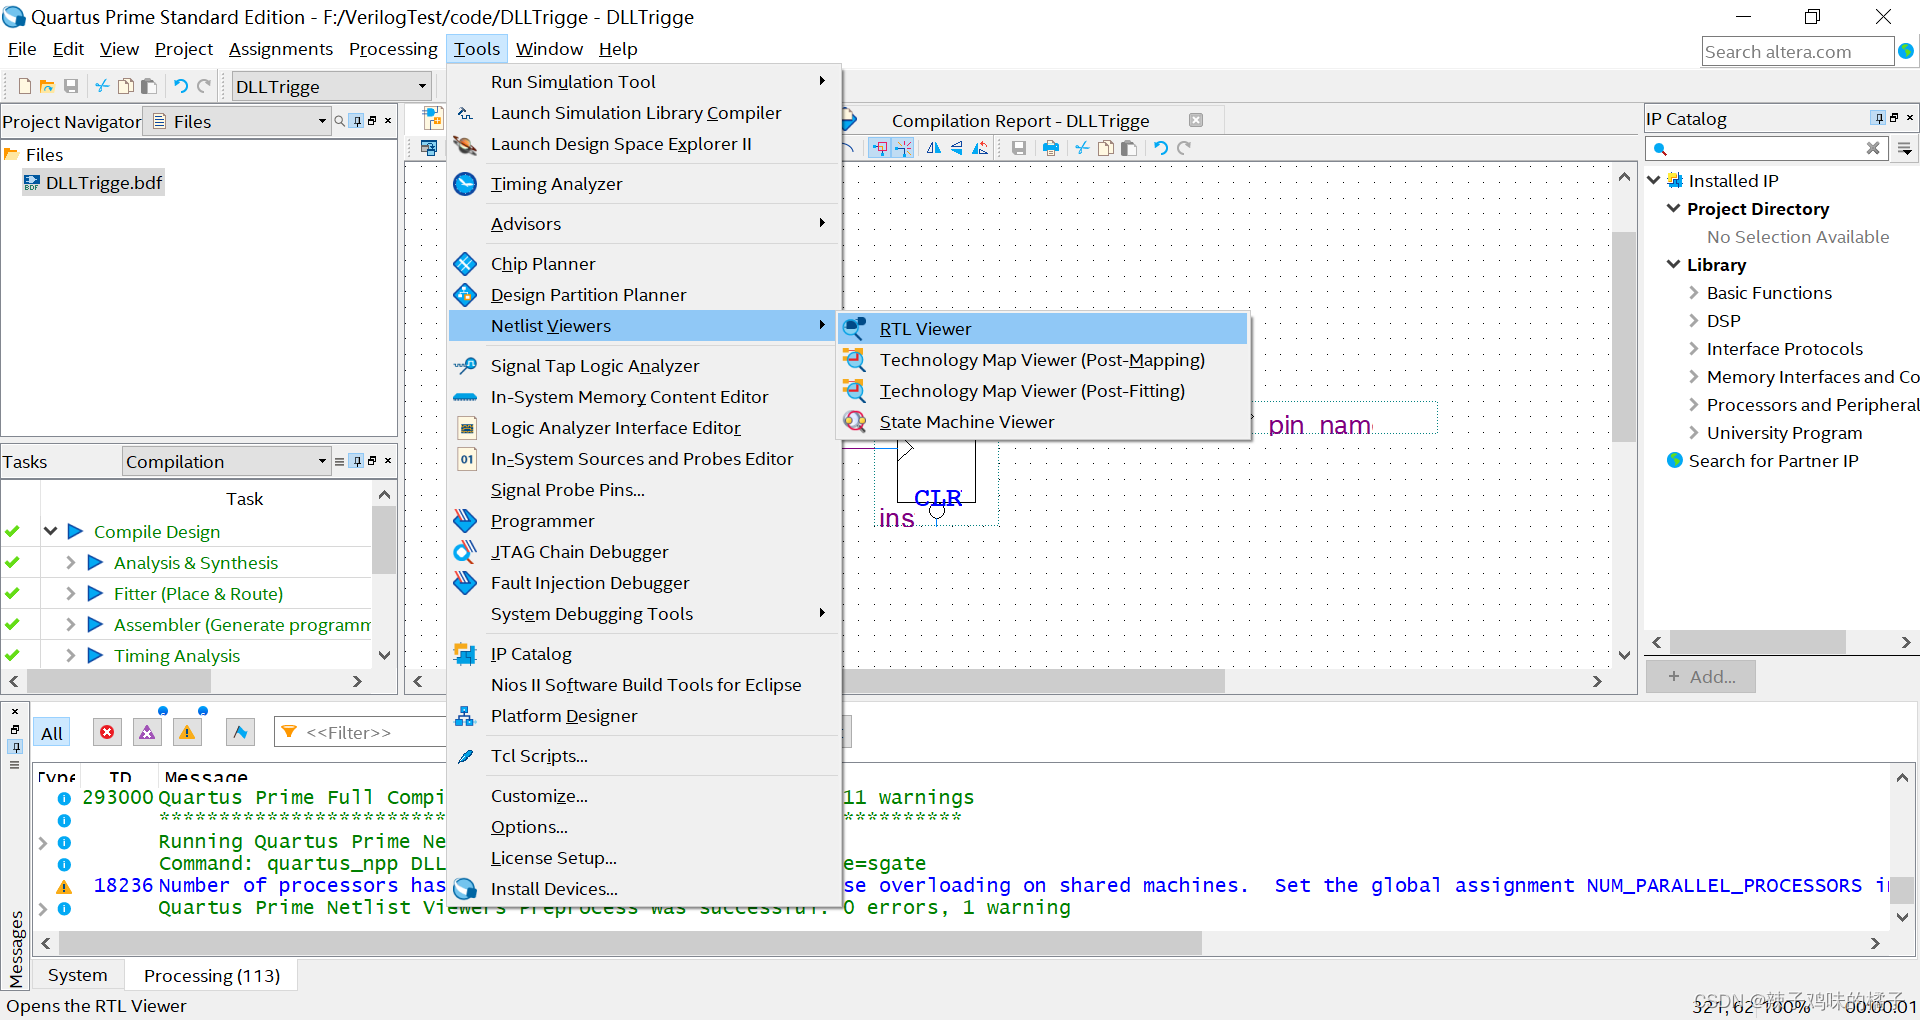Image resolution: width=1920 pixels, height=1020 pixels.
Task: Toggle the All messages filter
Action: point(52,733)
